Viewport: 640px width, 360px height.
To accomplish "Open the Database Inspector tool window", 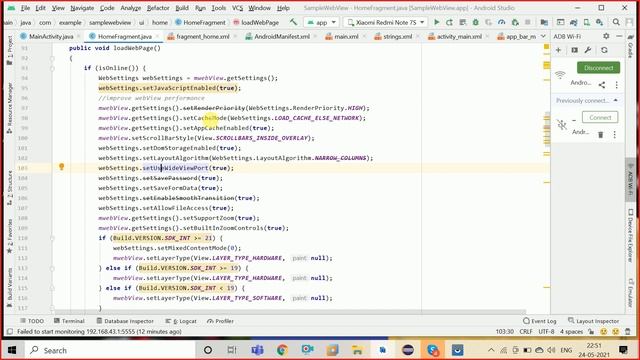I will click(125, 321).
